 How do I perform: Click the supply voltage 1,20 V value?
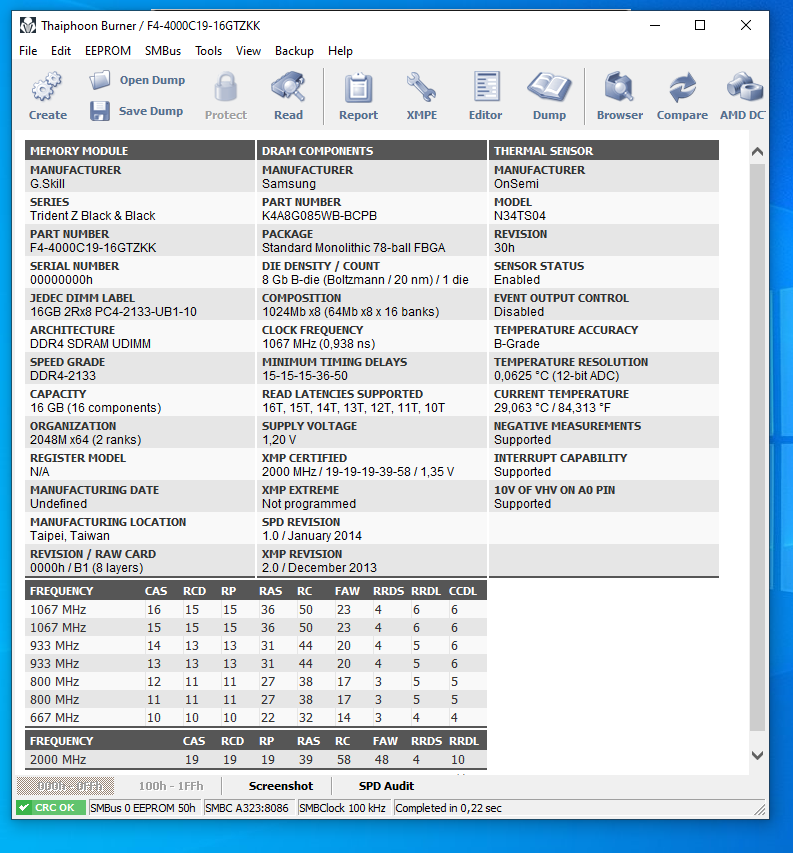(x=279, y=440)
